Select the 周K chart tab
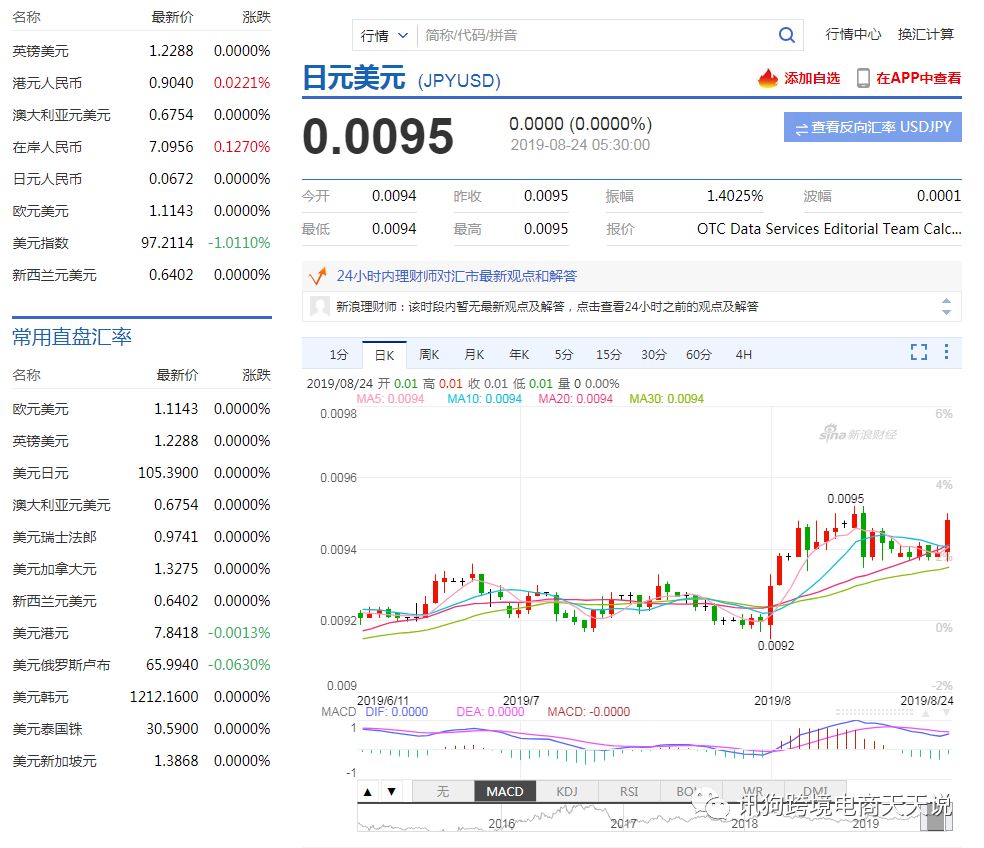The height and width of the screenshot is (848, 984). [x=429, y=355]
